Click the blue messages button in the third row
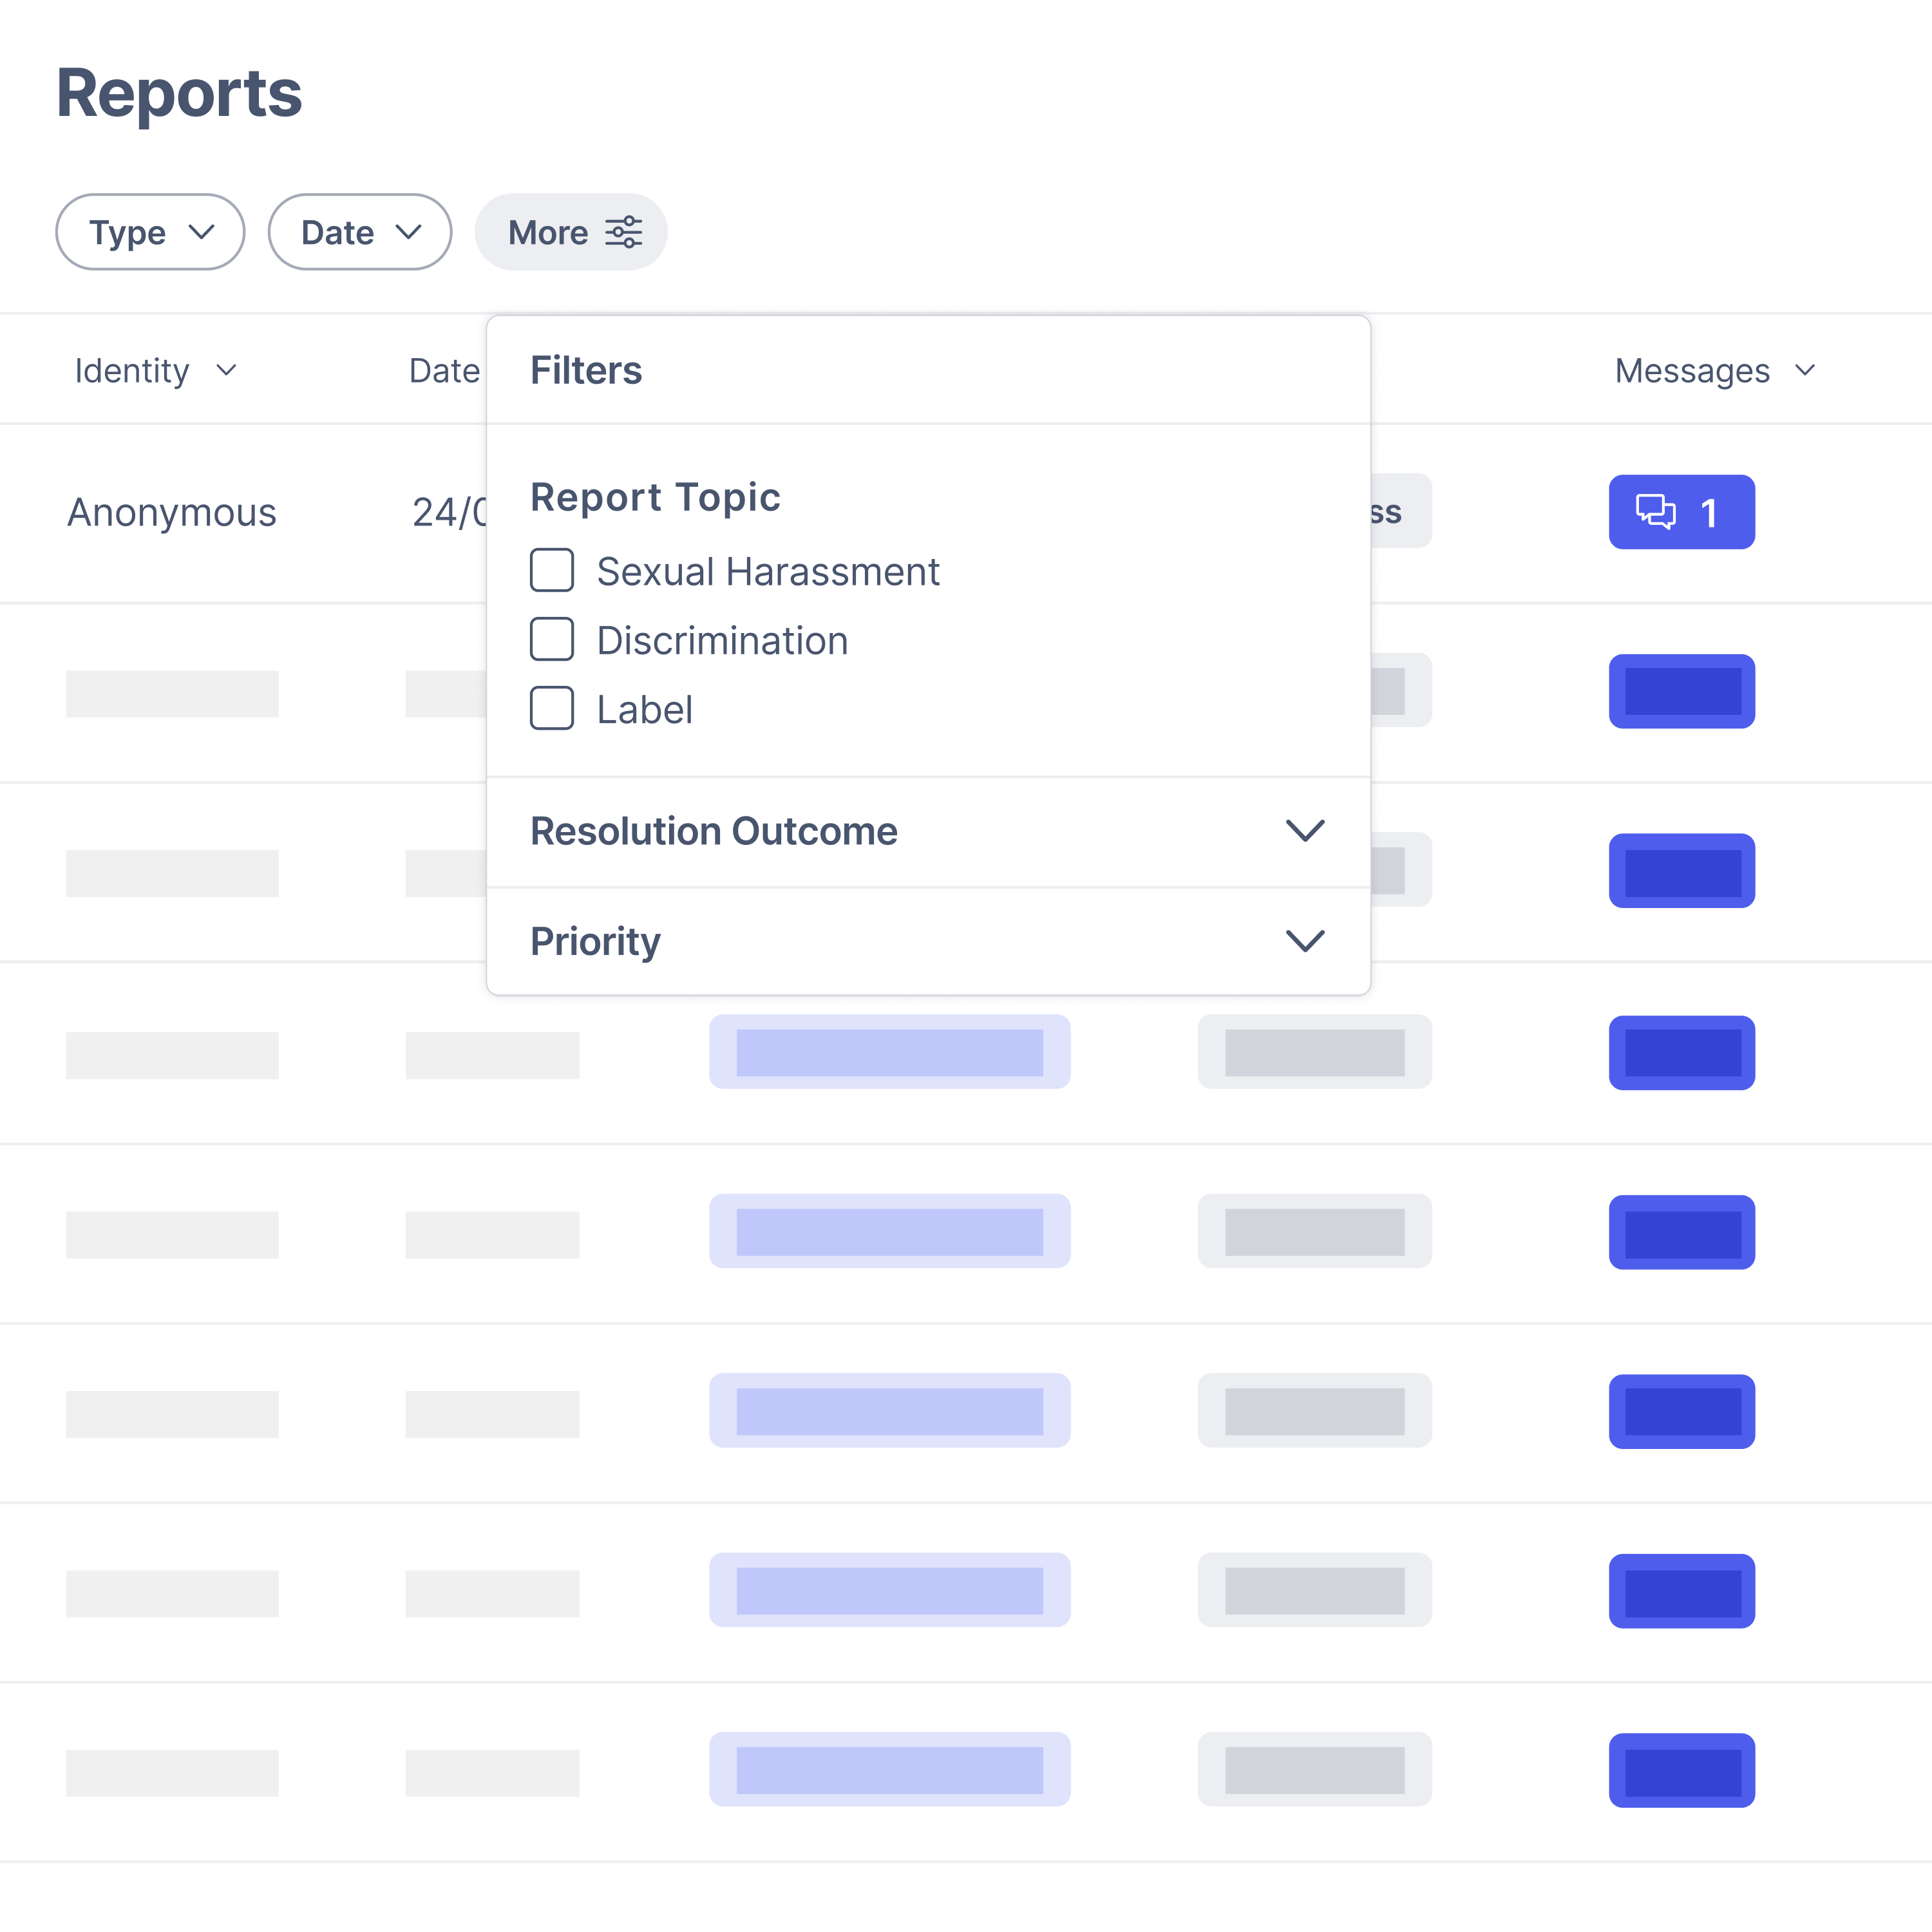The image size is (1932, 1932). (x=1682, y=869)
